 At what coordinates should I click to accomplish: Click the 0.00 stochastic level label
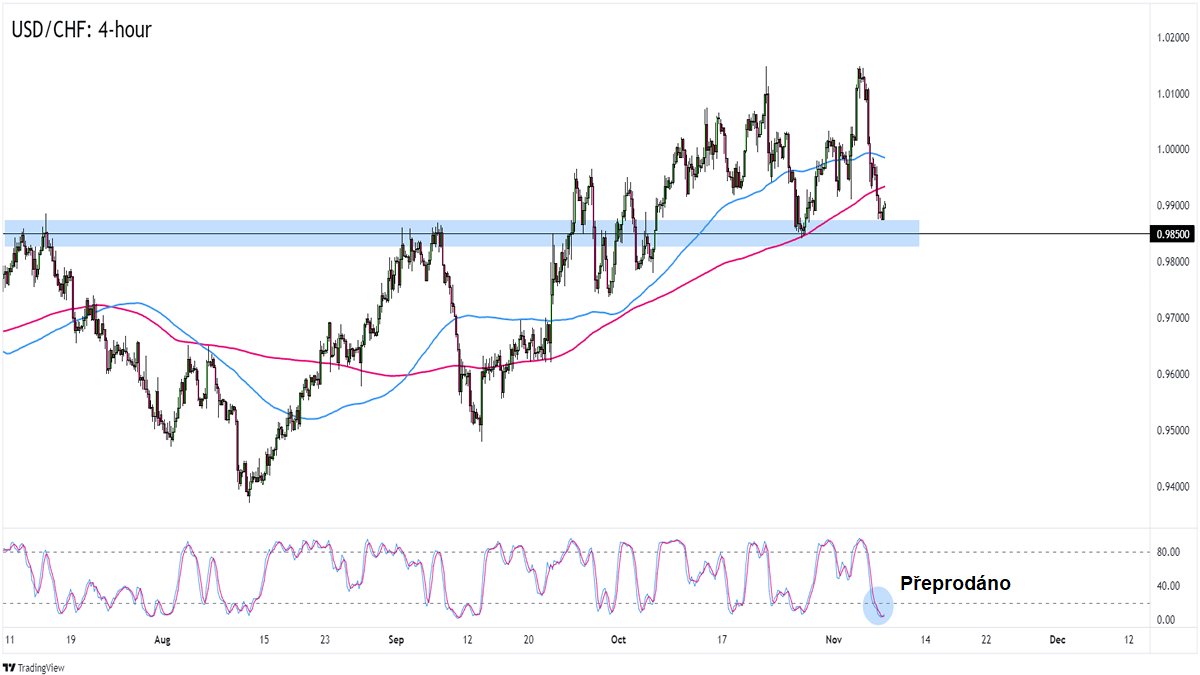tap(1165, 620)
